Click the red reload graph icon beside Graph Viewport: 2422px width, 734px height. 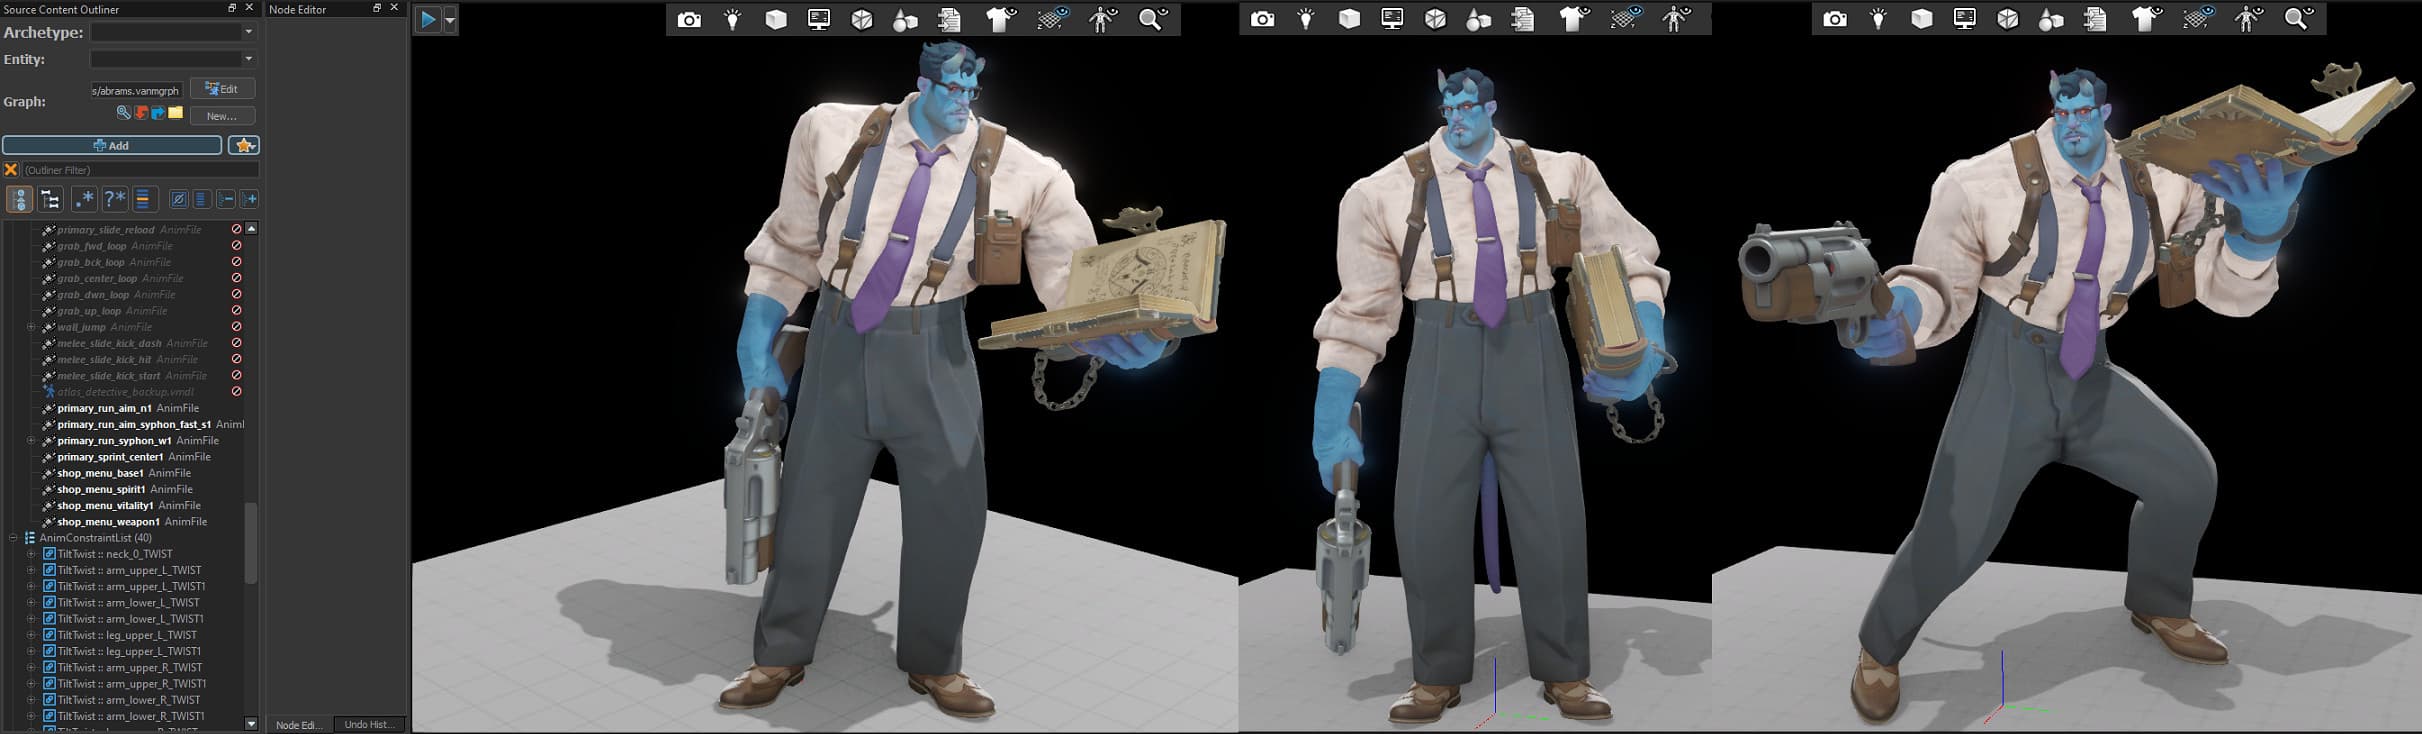[x=141, y=113]
